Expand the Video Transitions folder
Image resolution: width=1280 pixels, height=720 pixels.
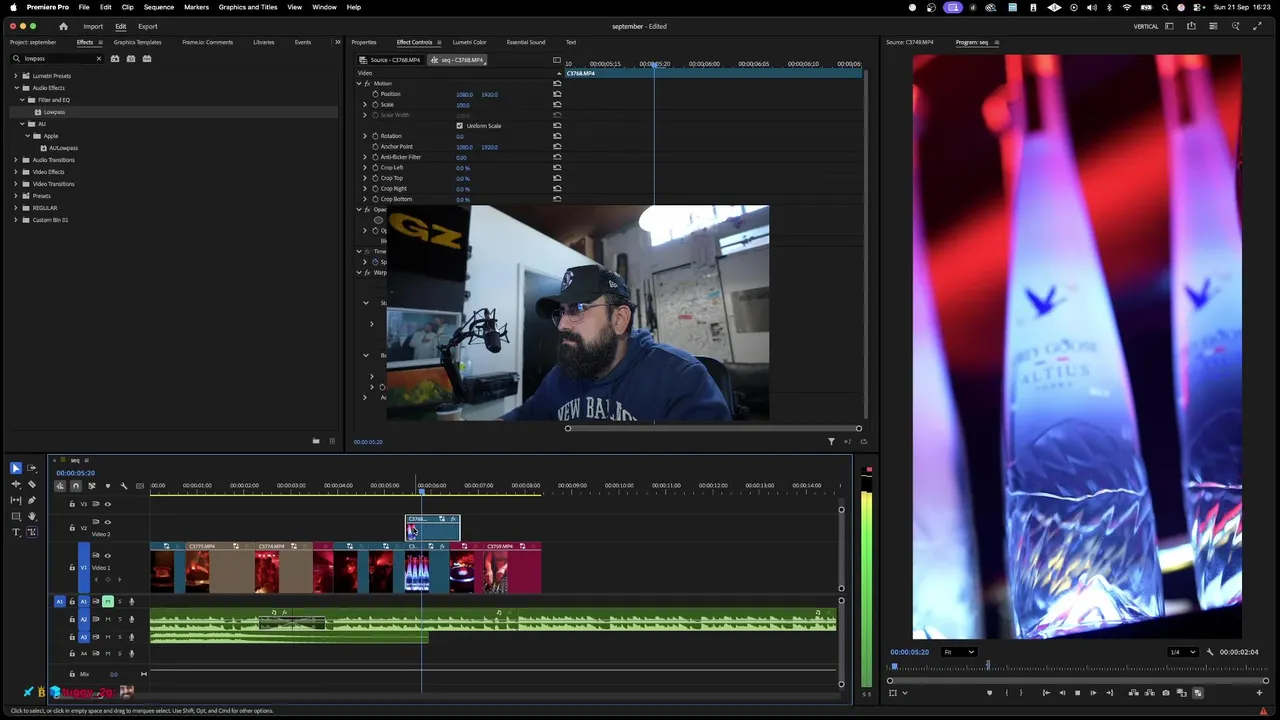click(17, 184)
